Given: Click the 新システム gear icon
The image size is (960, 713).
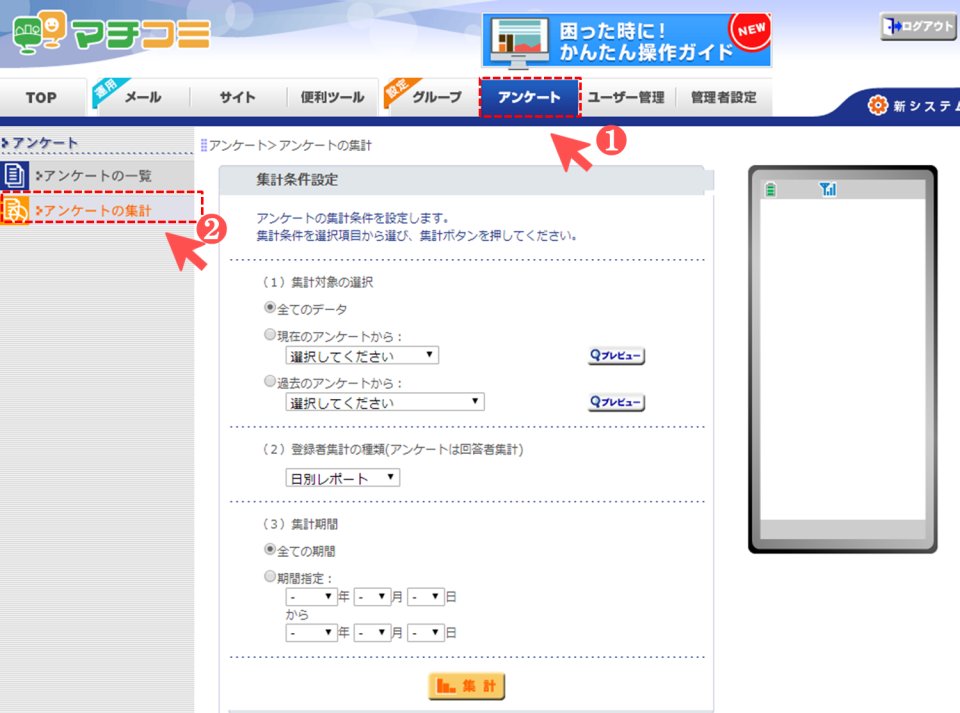Looking at the screenshot, I should click(877, 105).
